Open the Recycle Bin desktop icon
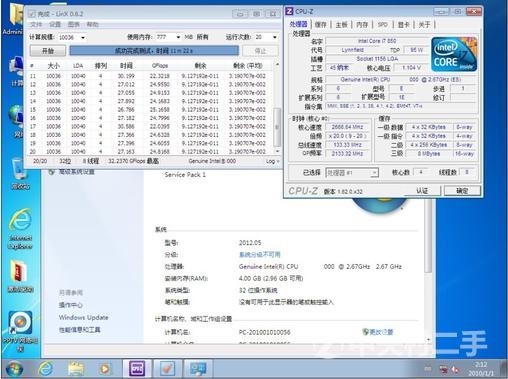Image resolution: width=508 pixels, height=379 pixels. [x=20, y=174]
